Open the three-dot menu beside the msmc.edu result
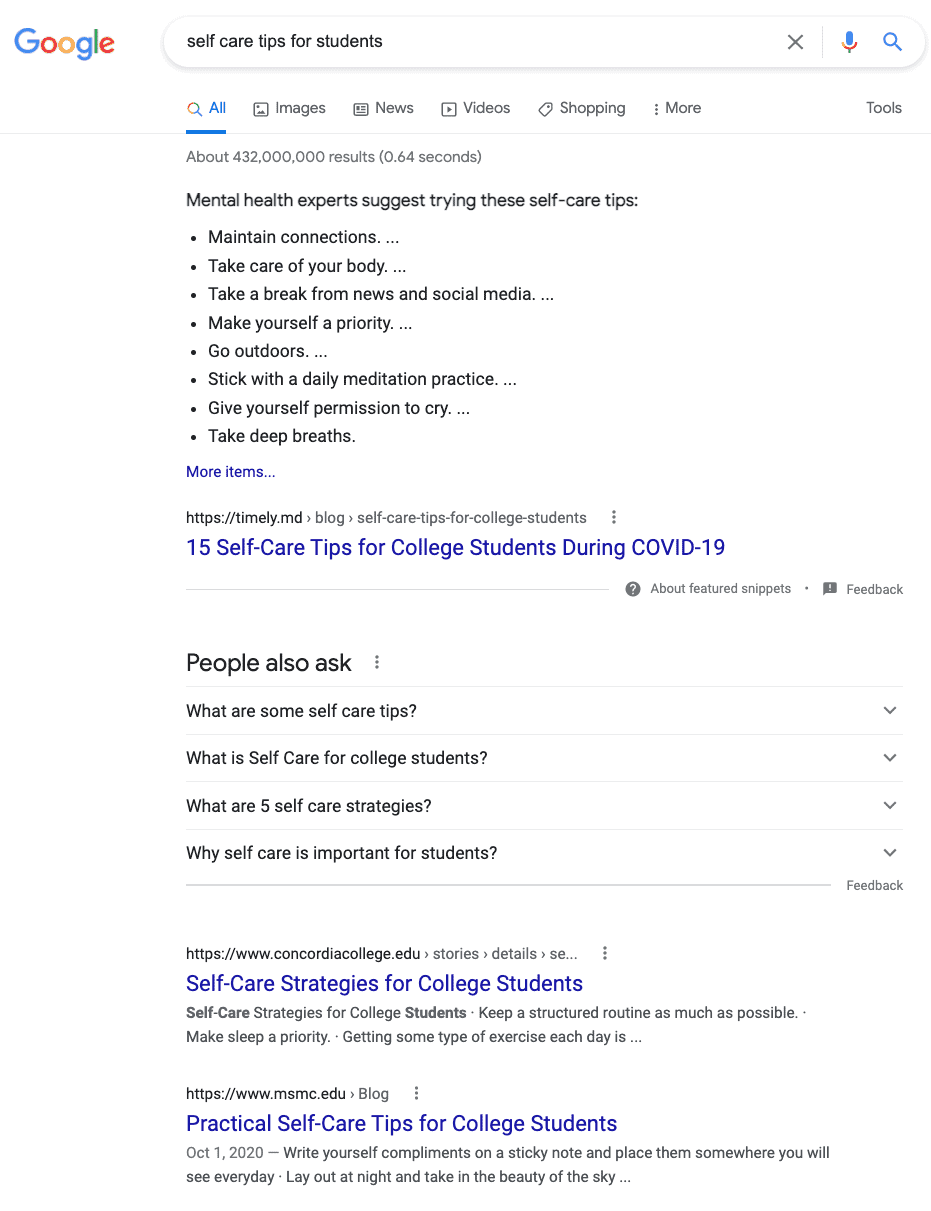931x1211 pixels. coord(417,1093)
